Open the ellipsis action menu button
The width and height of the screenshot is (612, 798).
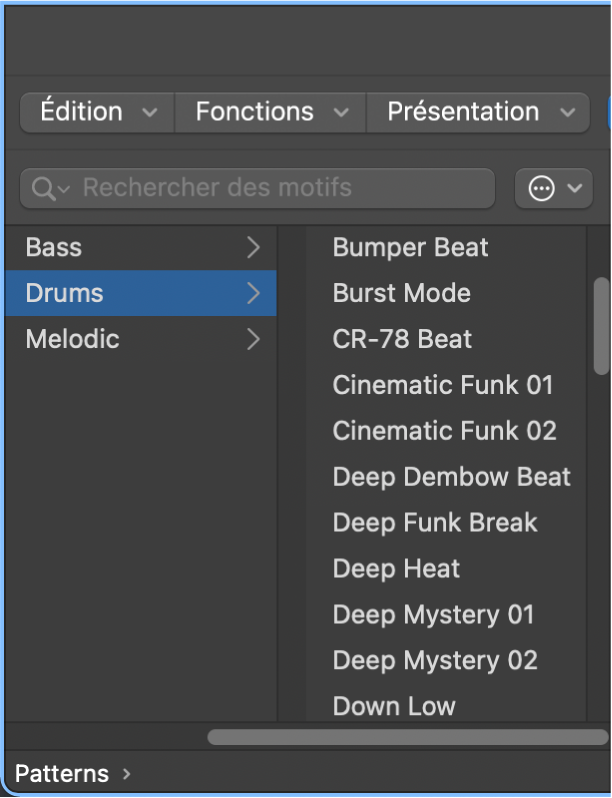pyautogui.click(x=553, y=188)
